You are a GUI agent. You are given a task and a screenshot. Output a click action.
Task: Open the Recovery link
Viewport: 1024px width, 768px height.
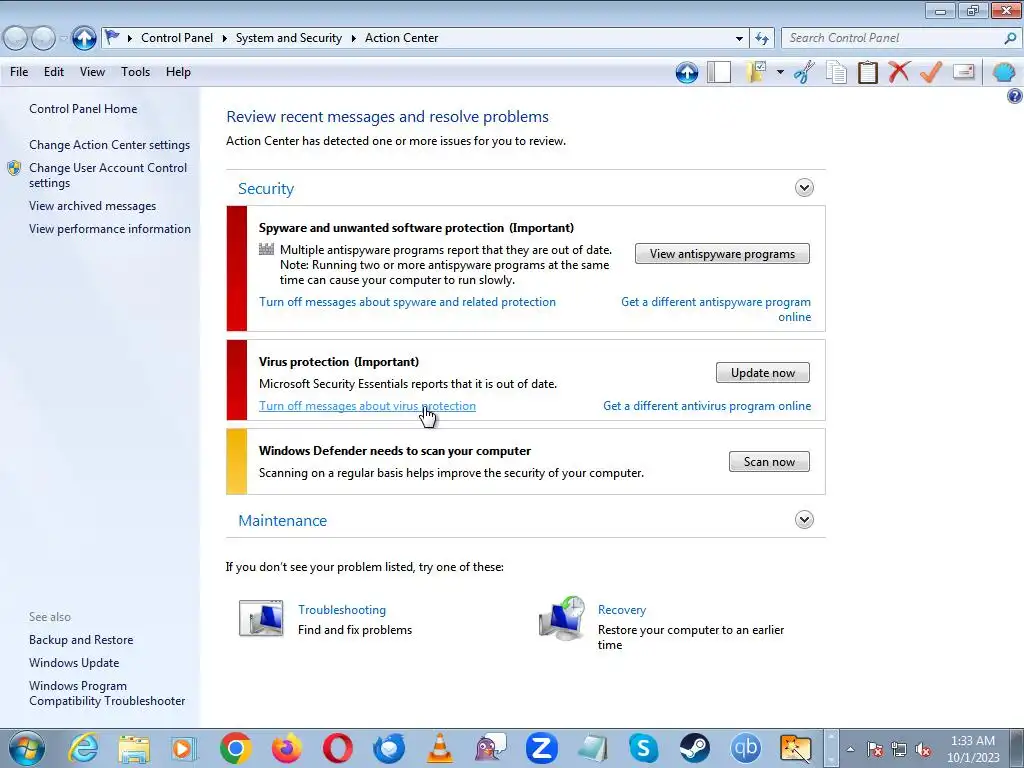click(622, 609)
